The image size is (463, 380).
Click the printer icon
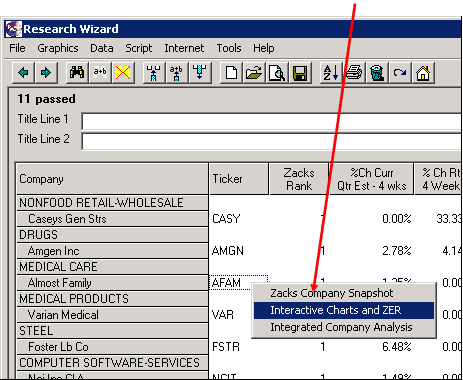tap(354, 72)
